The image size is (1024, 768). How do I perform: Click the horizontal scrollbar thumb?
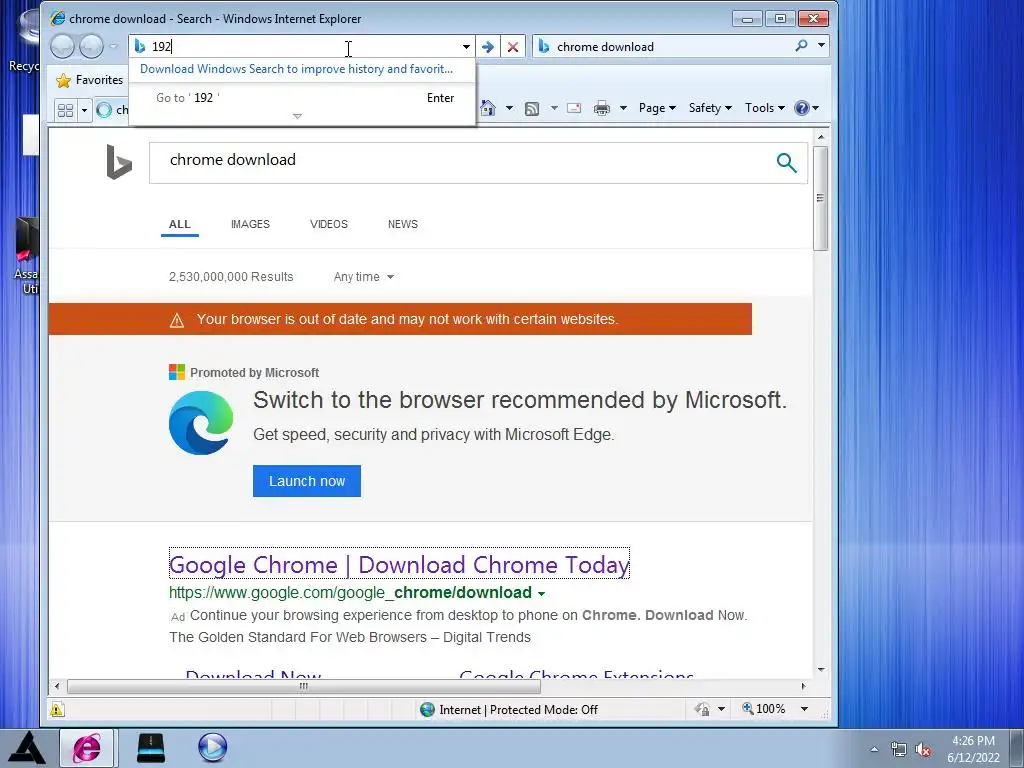click(x=304, y=686)
